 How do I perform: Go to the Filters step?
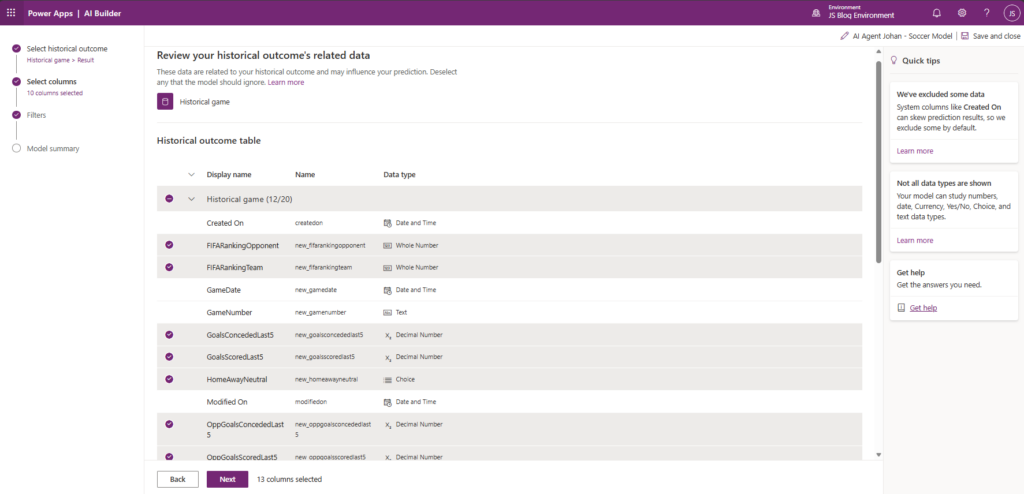tap(36, 115)
